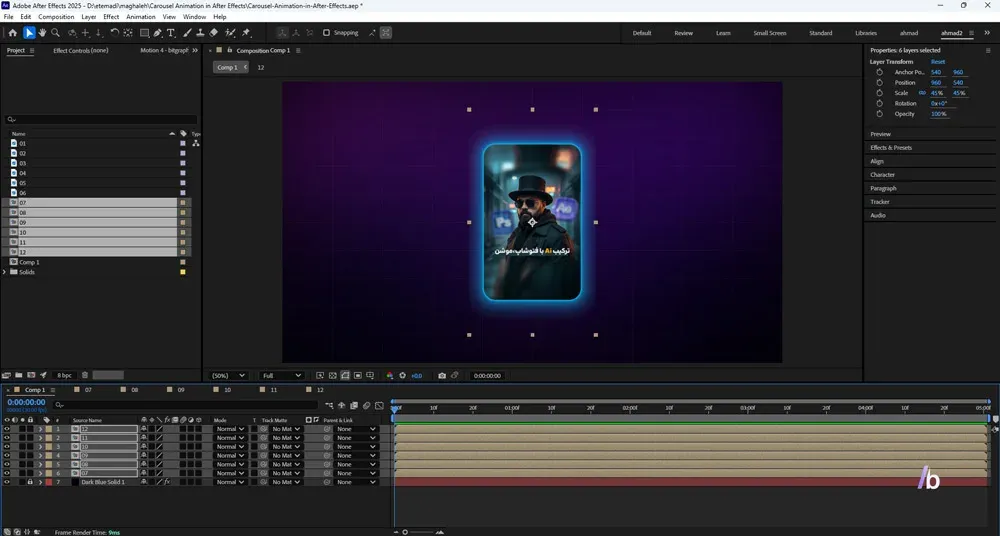The width and height of the screenshot is (1000, 536).
Task: Open the viewer magnification (50%) dropdown
Action: pos(228,376)
